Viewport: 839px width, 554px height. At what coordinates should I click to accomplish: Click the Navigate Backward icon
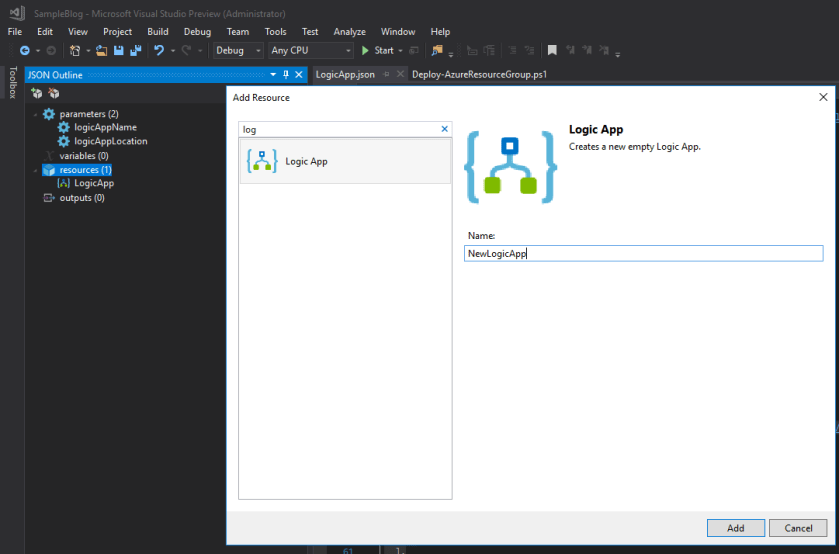pyautogui.click(x=24, y=50)
